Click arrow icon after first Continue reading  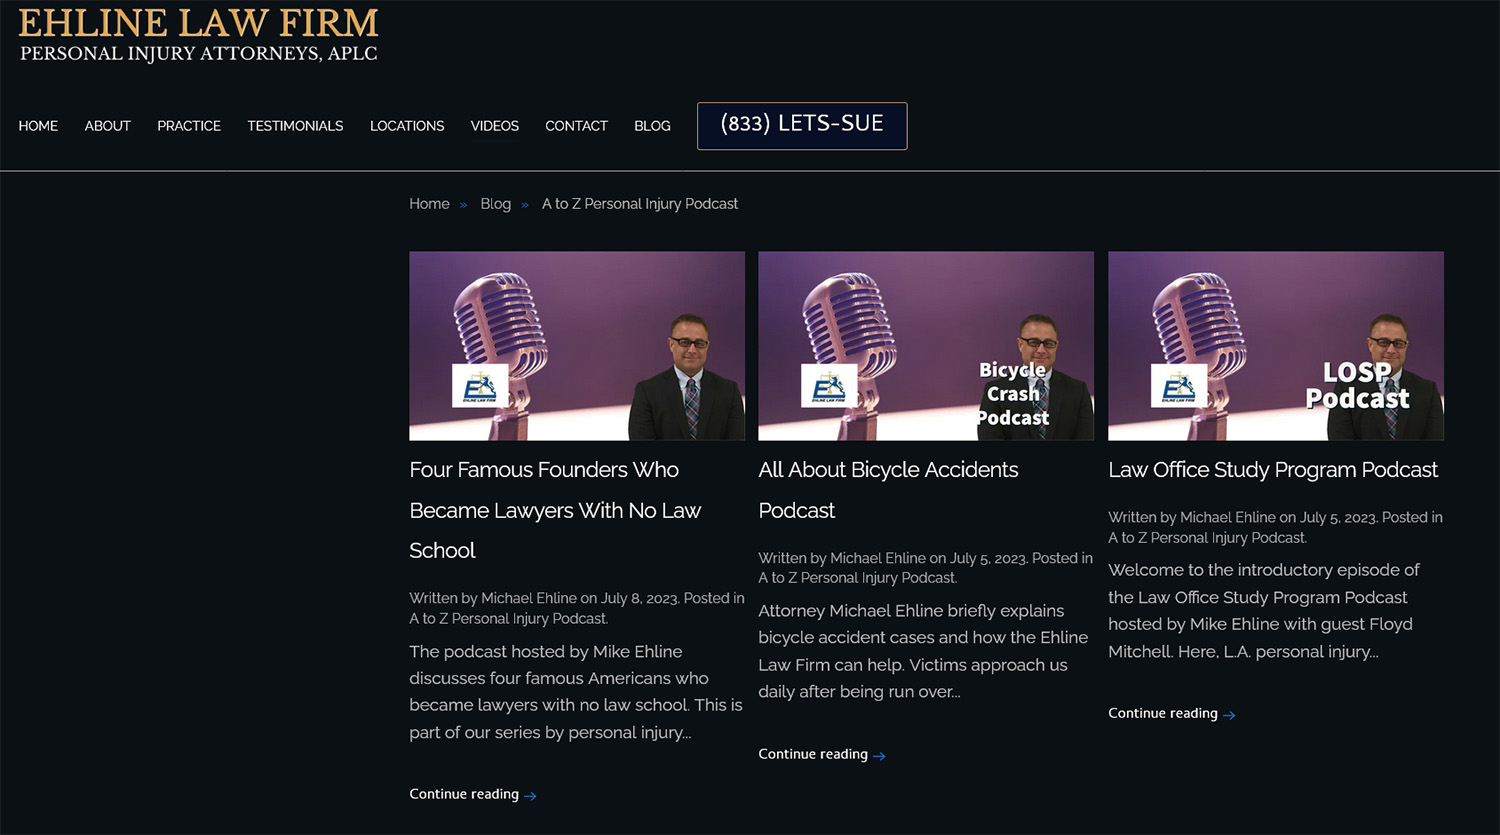[x=530, y=796]
